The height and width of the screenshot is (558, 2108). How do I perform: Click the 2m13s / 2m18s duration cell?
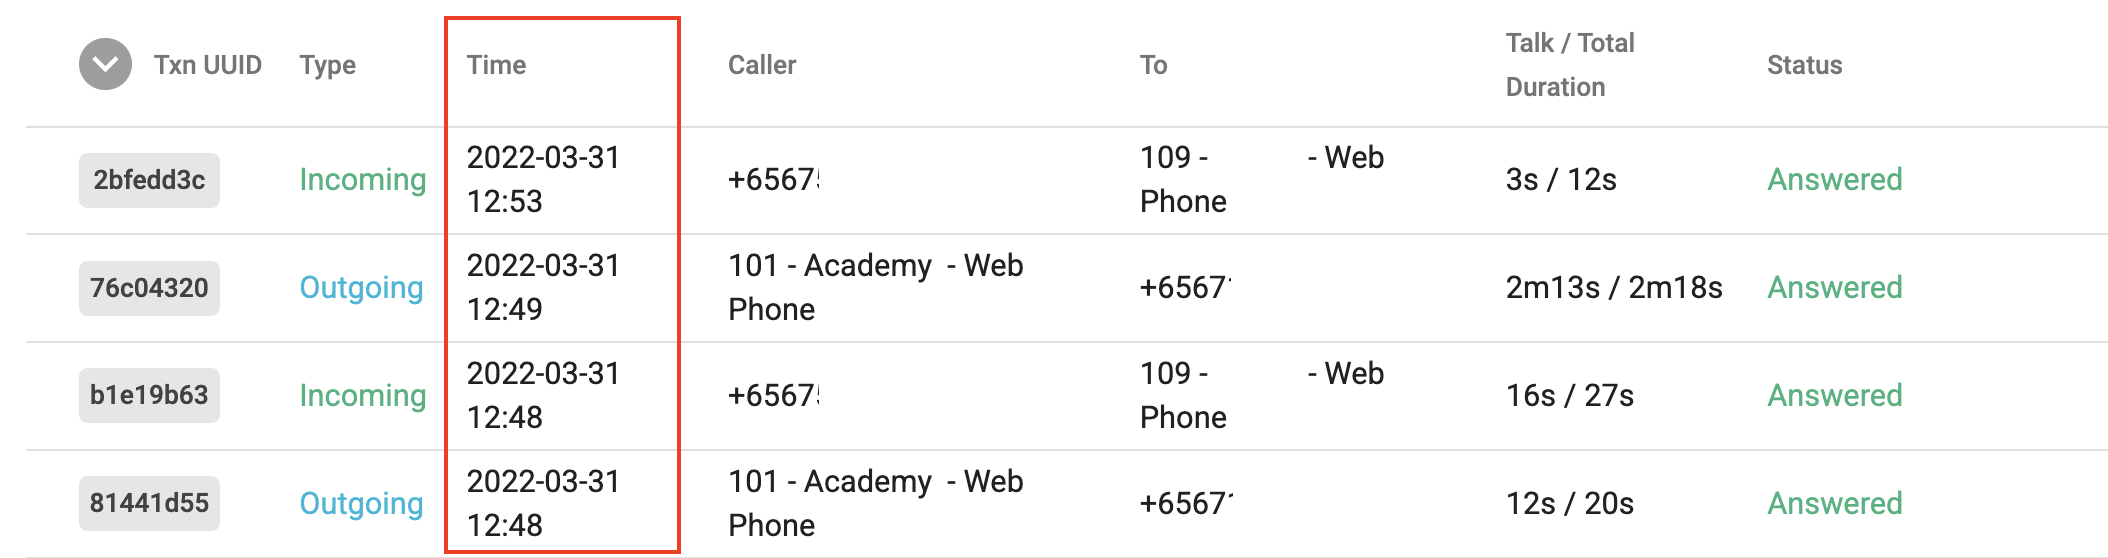1614,288
